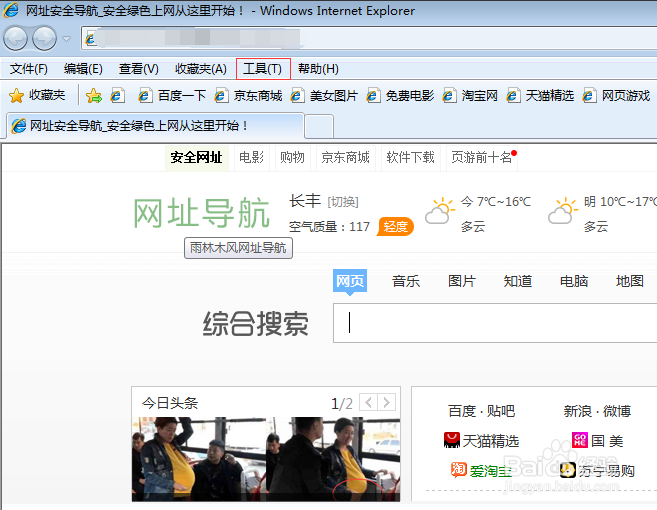
Task: Click the IE logo in title bar
Action: [10, 10]
